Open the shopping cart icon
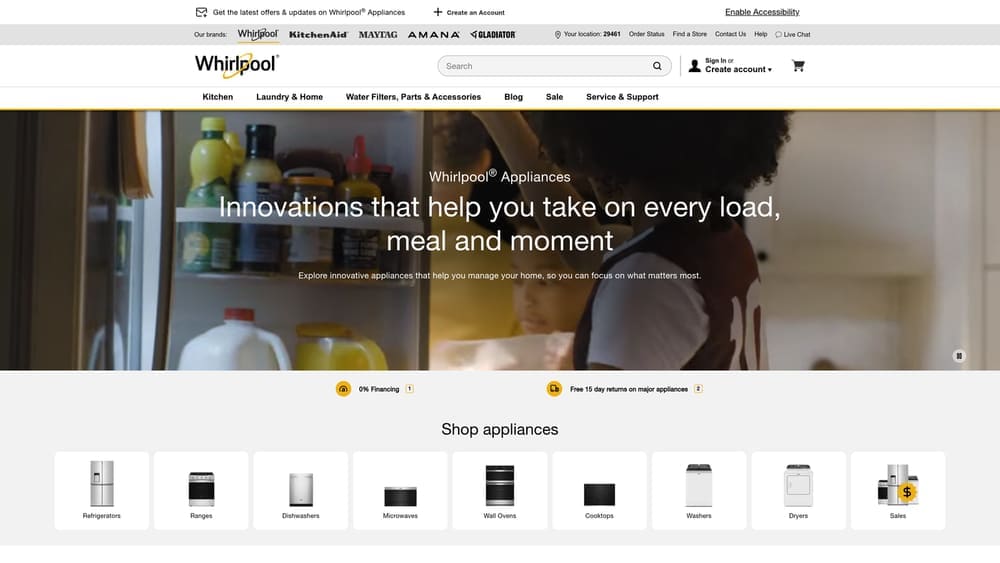Screen dimensions: 1000x563 [x=797, y=66]
